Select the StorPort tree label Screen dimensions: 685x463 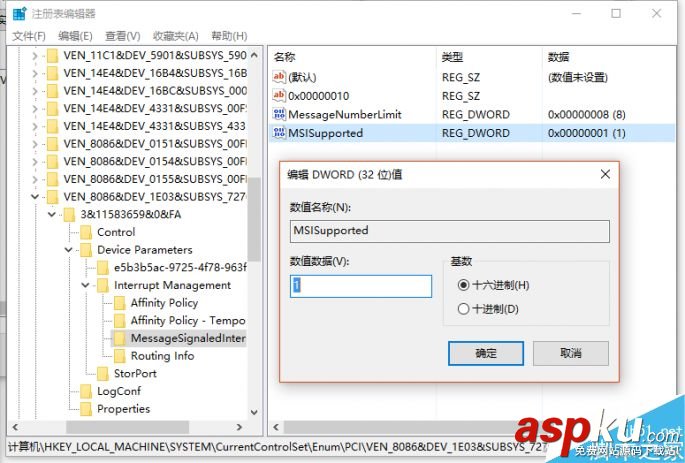point(135,373)
